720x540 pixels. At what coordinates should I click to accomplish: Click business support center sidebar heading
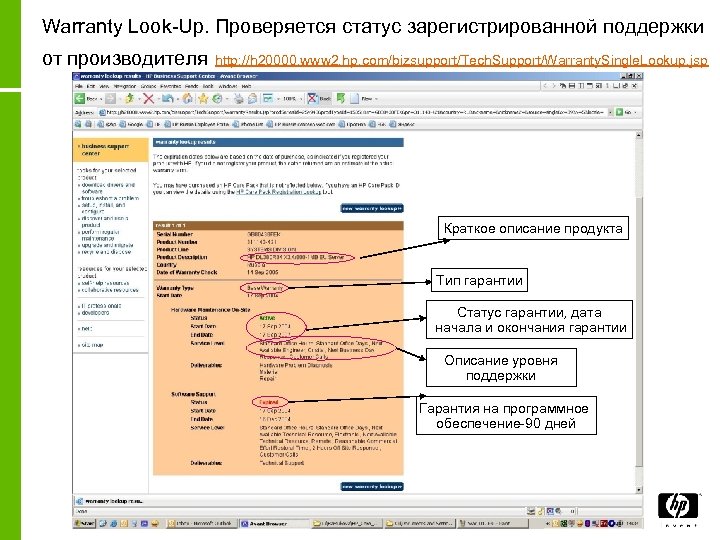(105, 150)
